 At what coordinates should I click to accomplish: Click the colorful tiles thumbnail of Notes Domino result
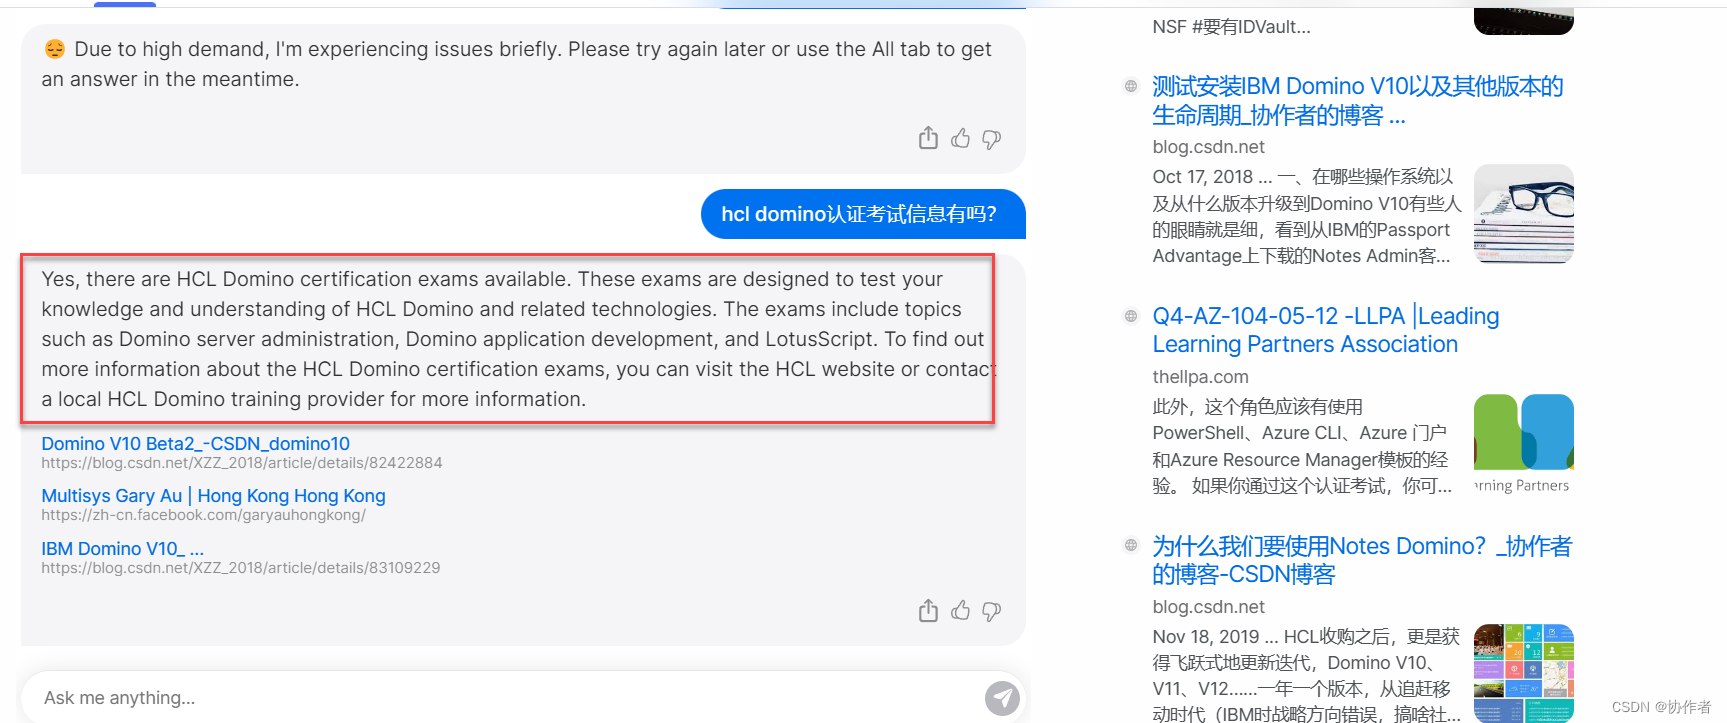point(1523,673)
